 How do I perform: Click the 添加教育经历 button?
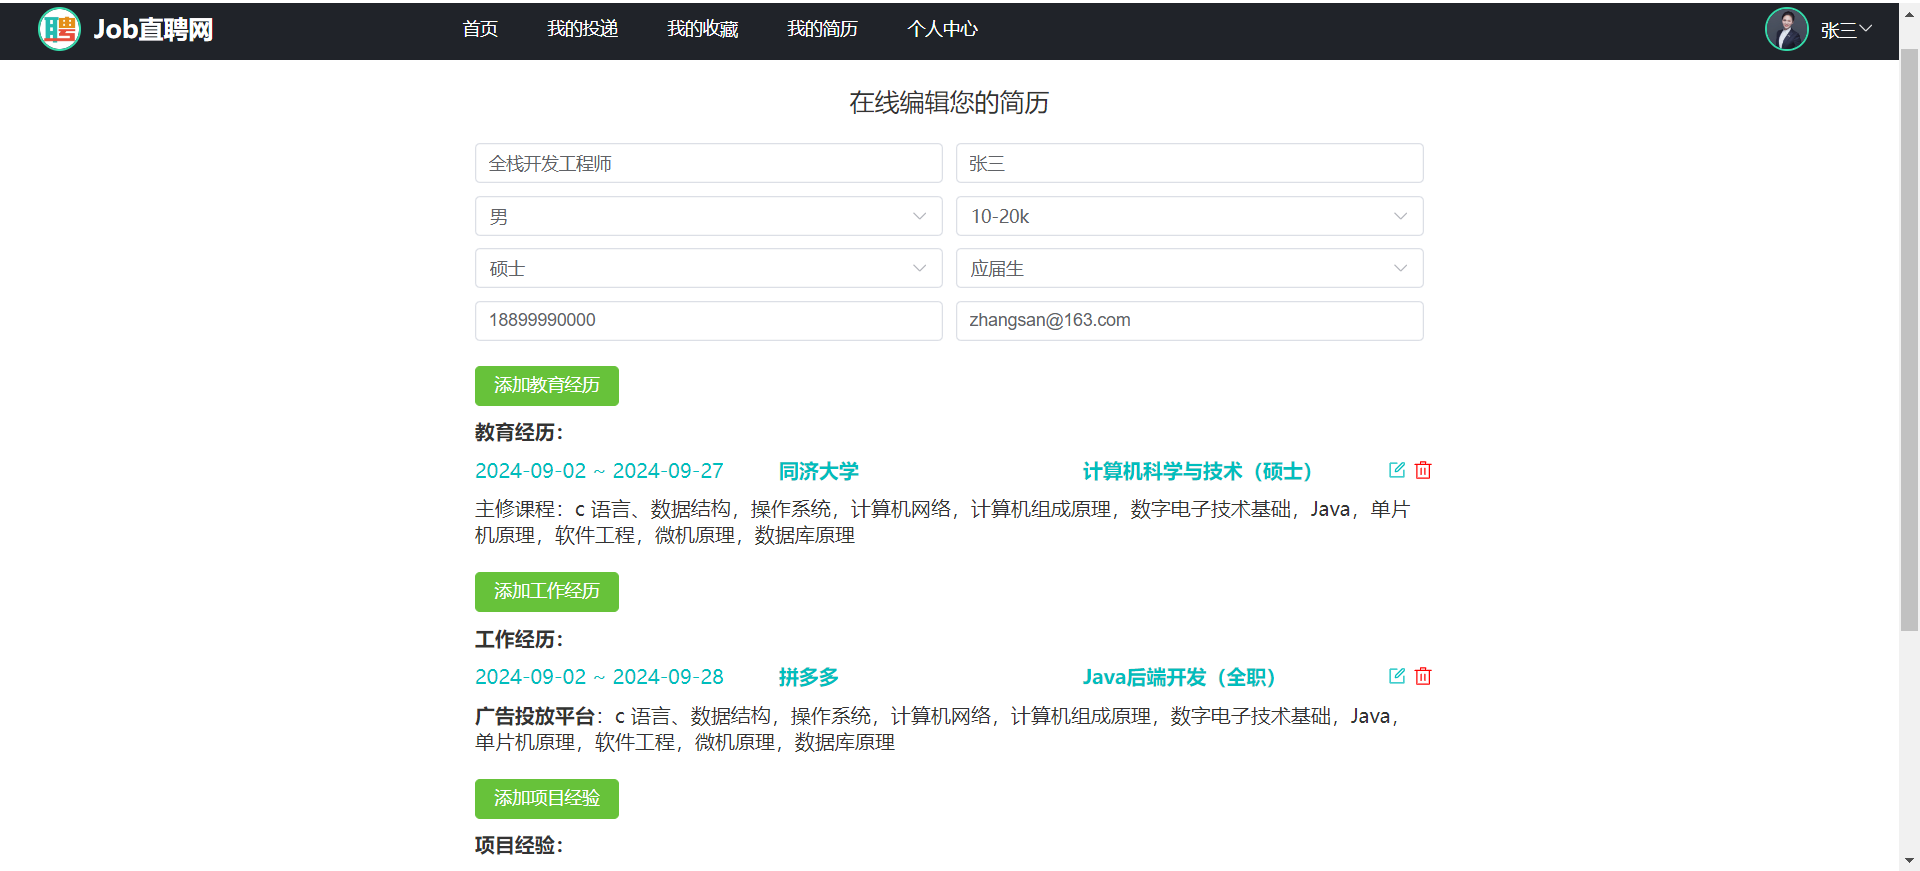(x=547, y=386)
